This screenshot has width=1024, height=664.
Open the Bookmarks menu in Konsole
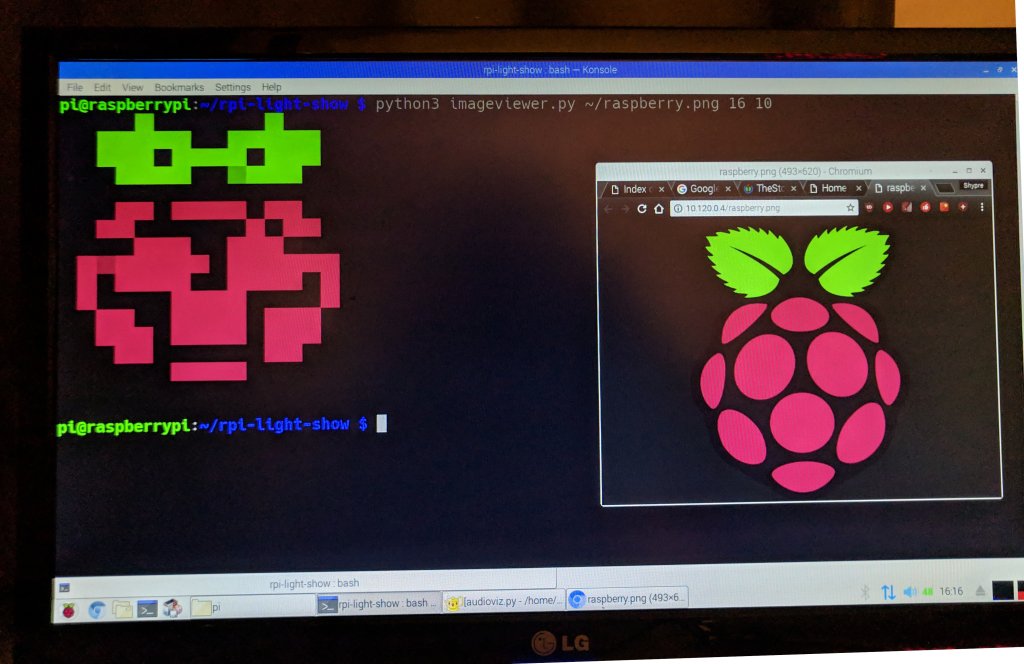click(x=179, y=87)
